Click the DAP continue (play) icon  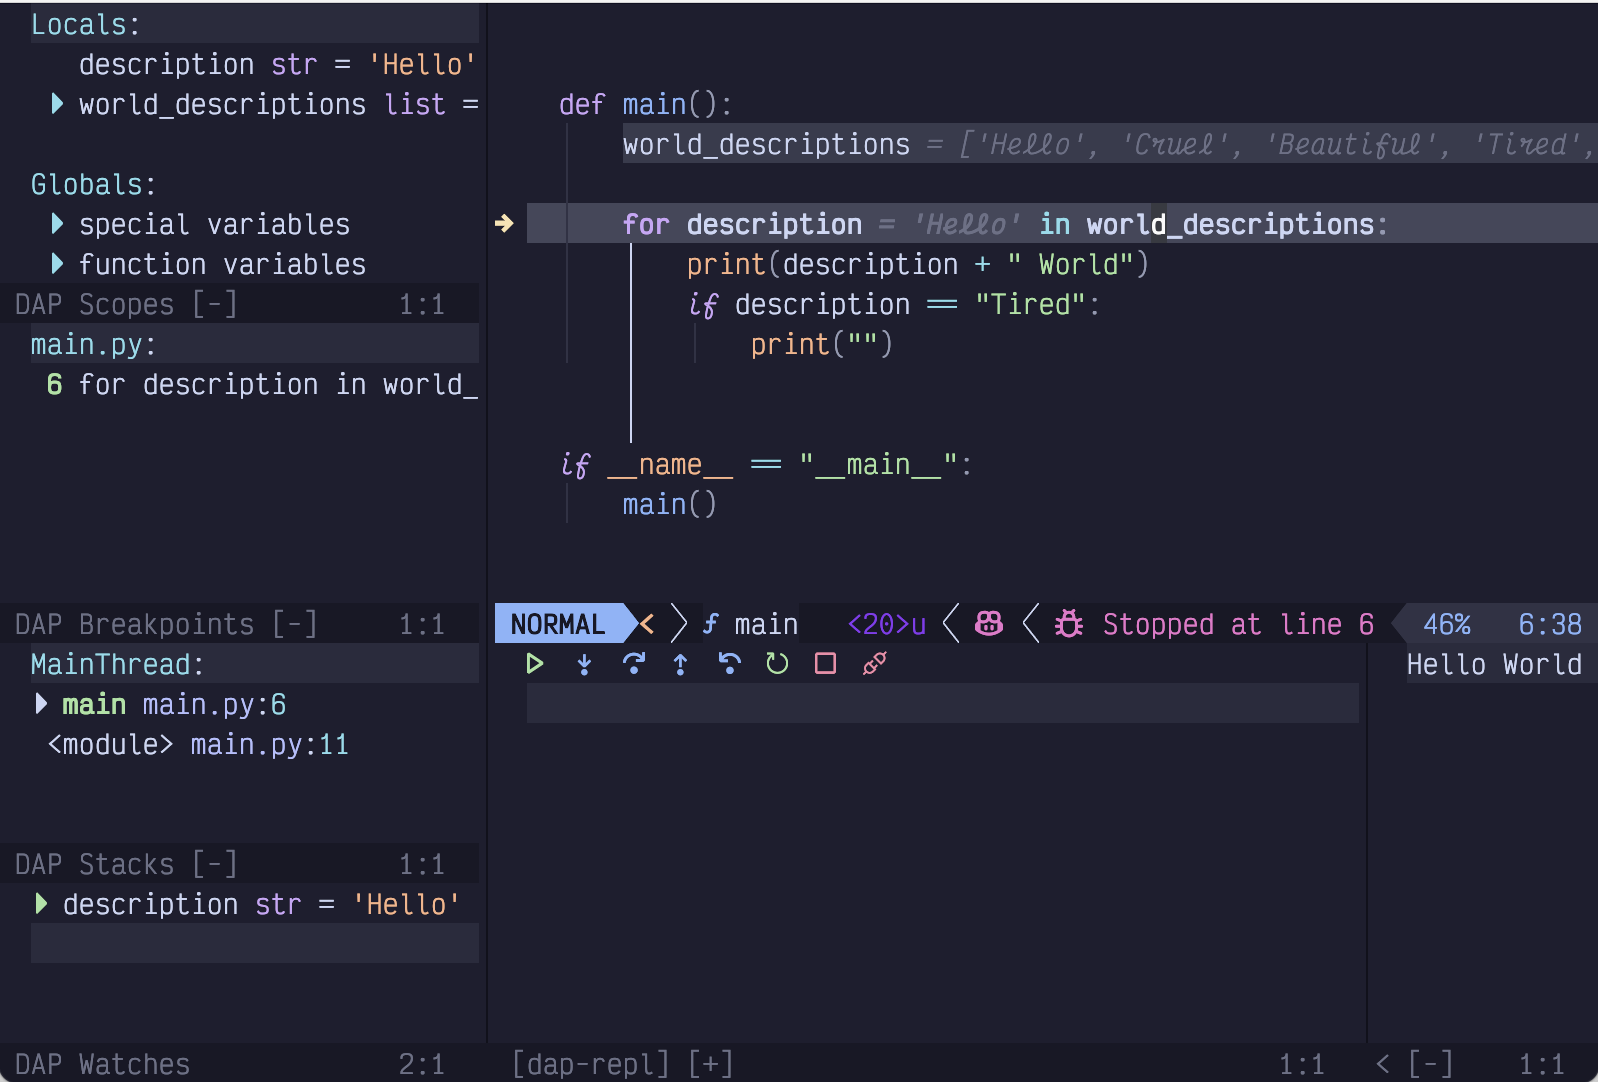point(535,664)
